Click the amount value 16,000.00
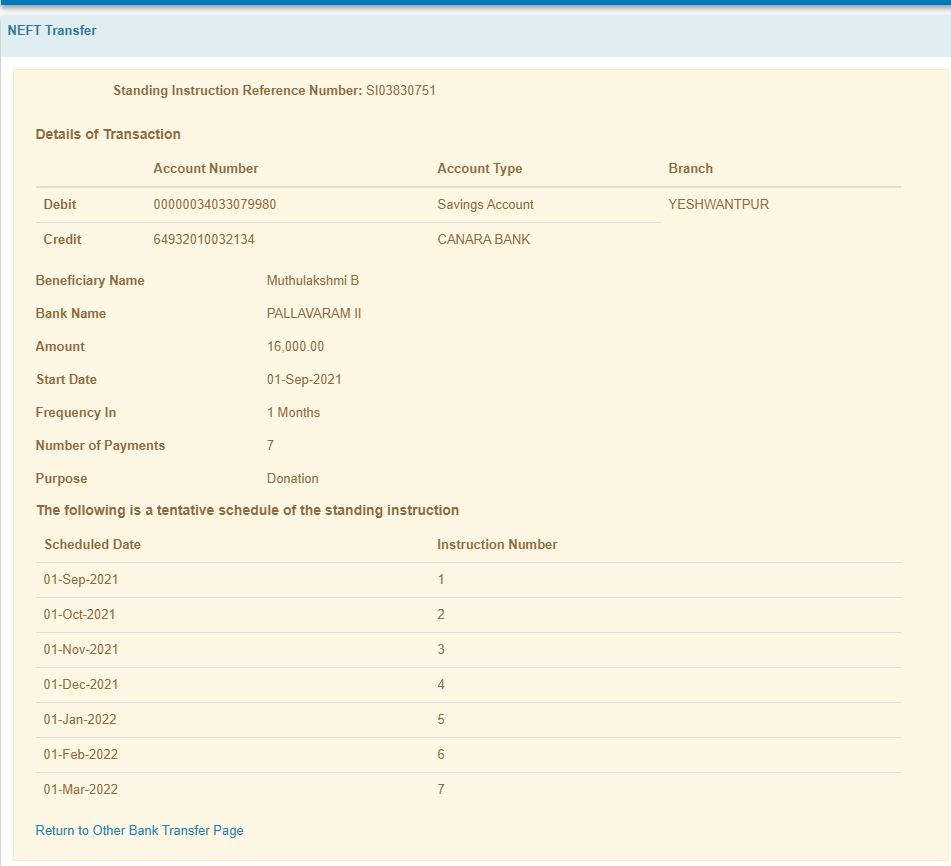This screenshot has height=866, width=951. (x=295, y=347)
